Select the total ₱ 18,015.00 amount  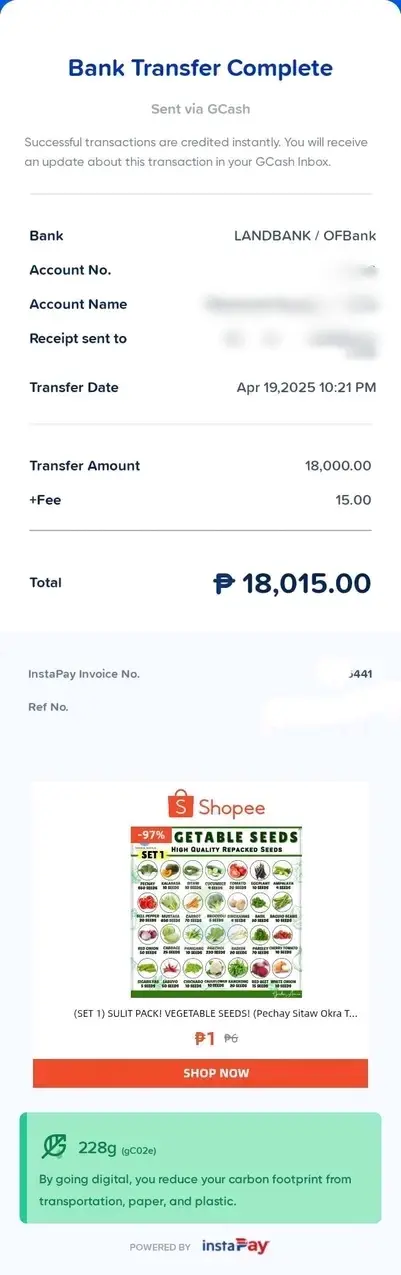pos(292,583)
